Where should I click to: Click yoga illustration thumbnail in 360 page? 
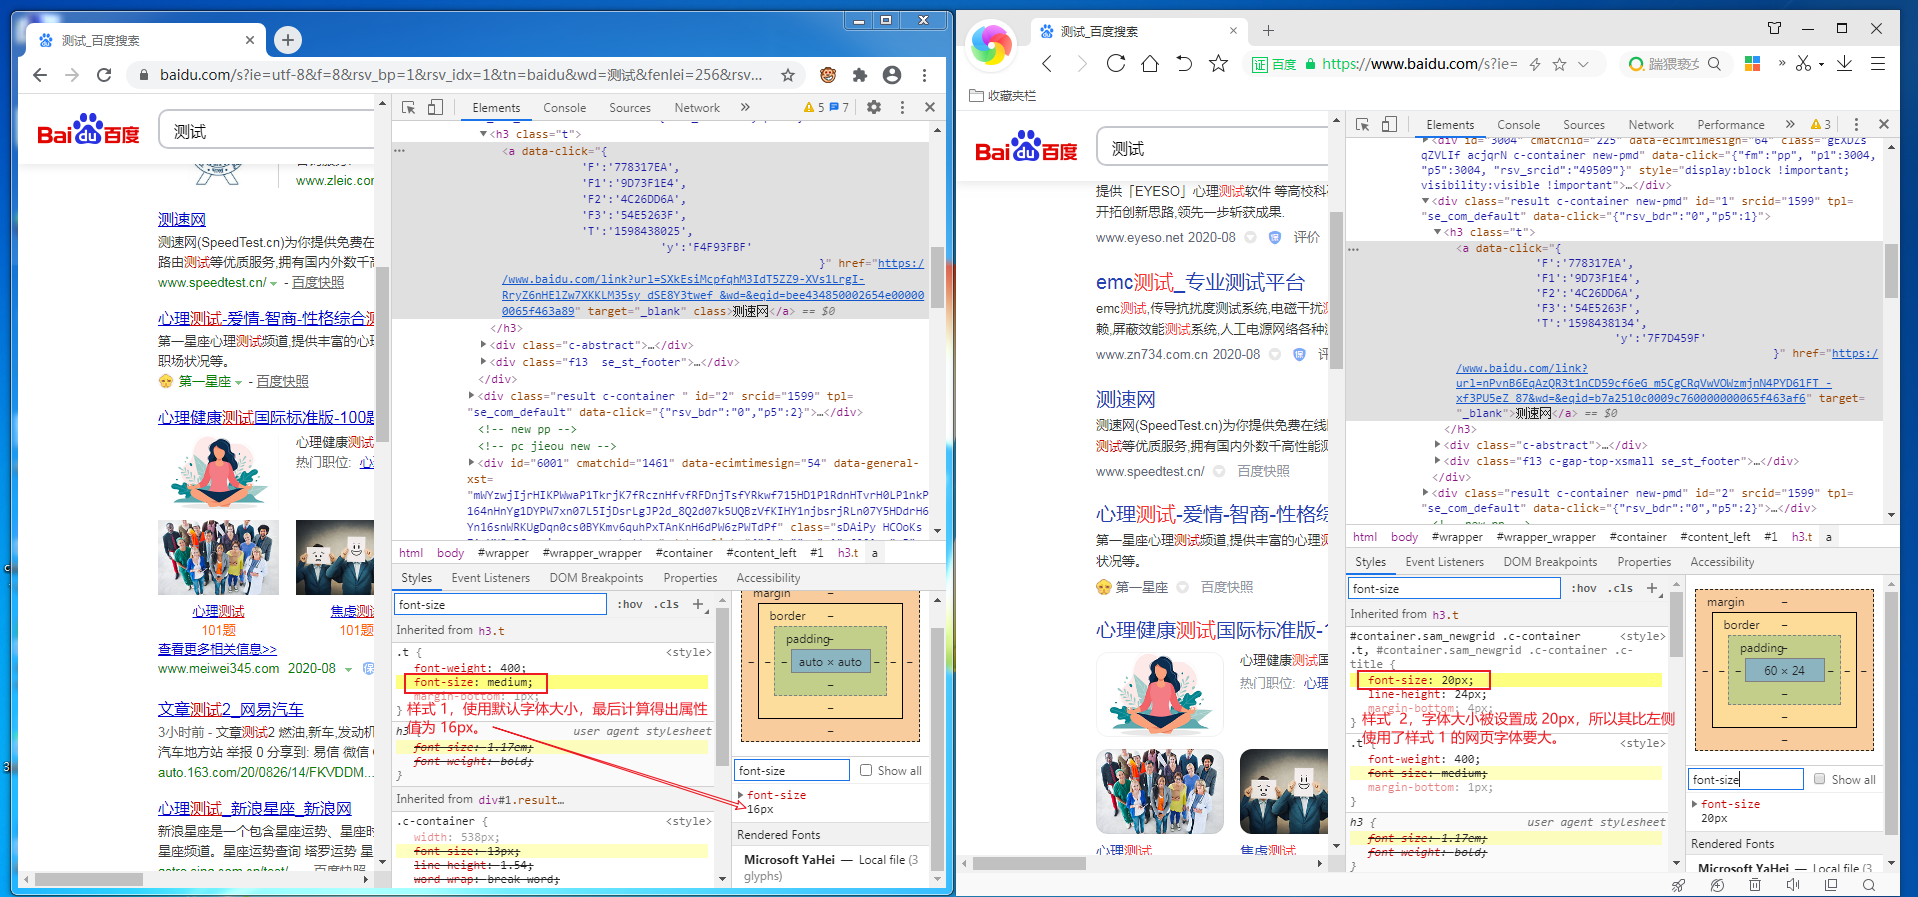(1160, 692)
